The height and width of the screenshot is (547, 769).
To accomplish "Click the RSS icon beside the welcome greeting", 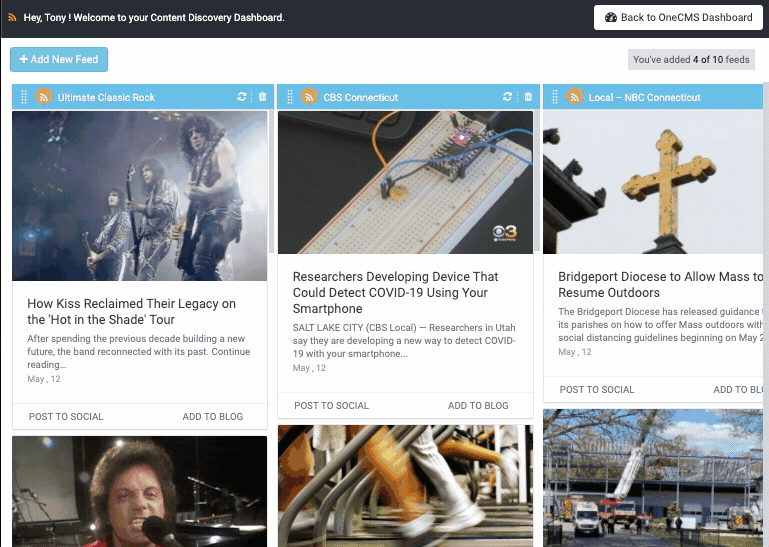I will point(12,18).
